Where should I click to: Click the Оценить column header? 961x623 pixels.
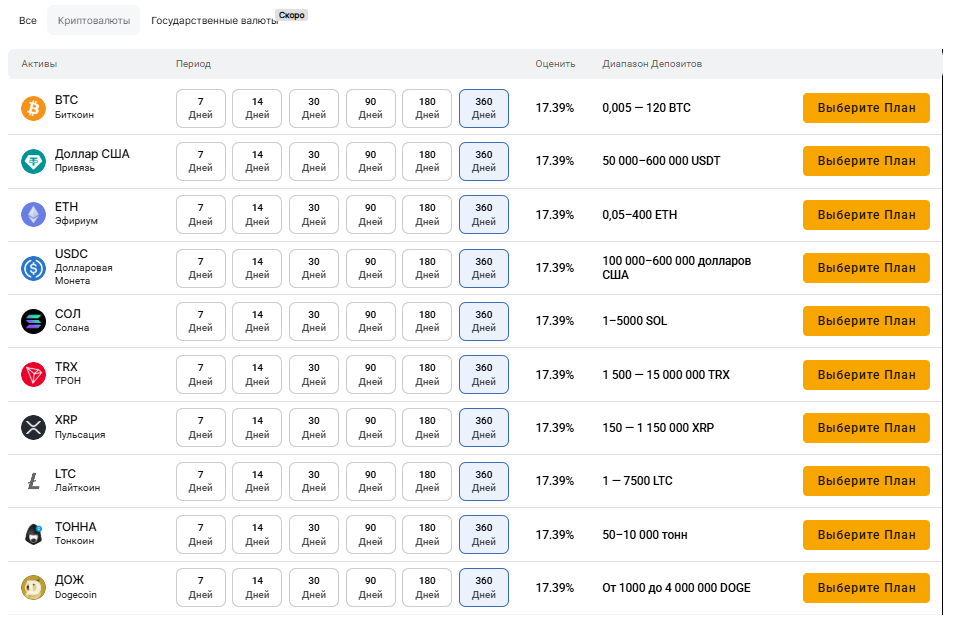[555, 64]
